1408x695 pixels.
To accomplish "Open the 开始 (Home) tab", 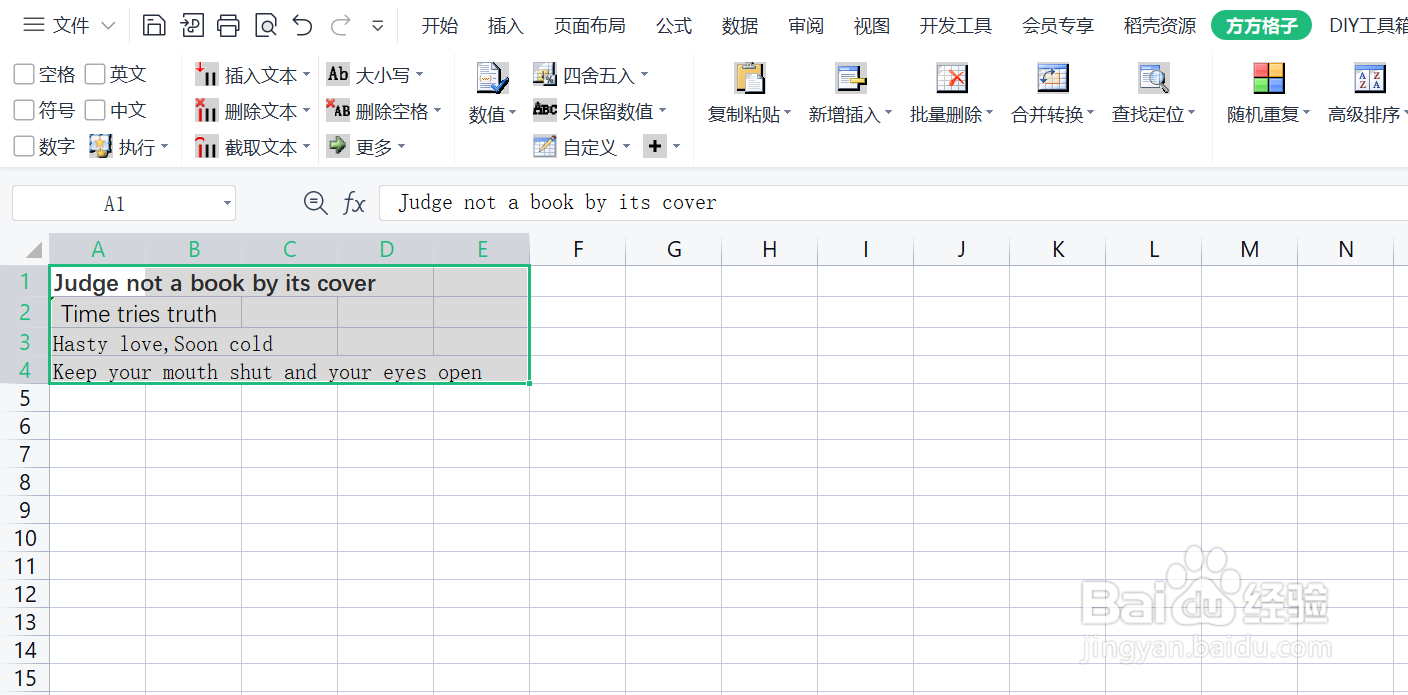I will pyautogui.click(x=440, y=26).
